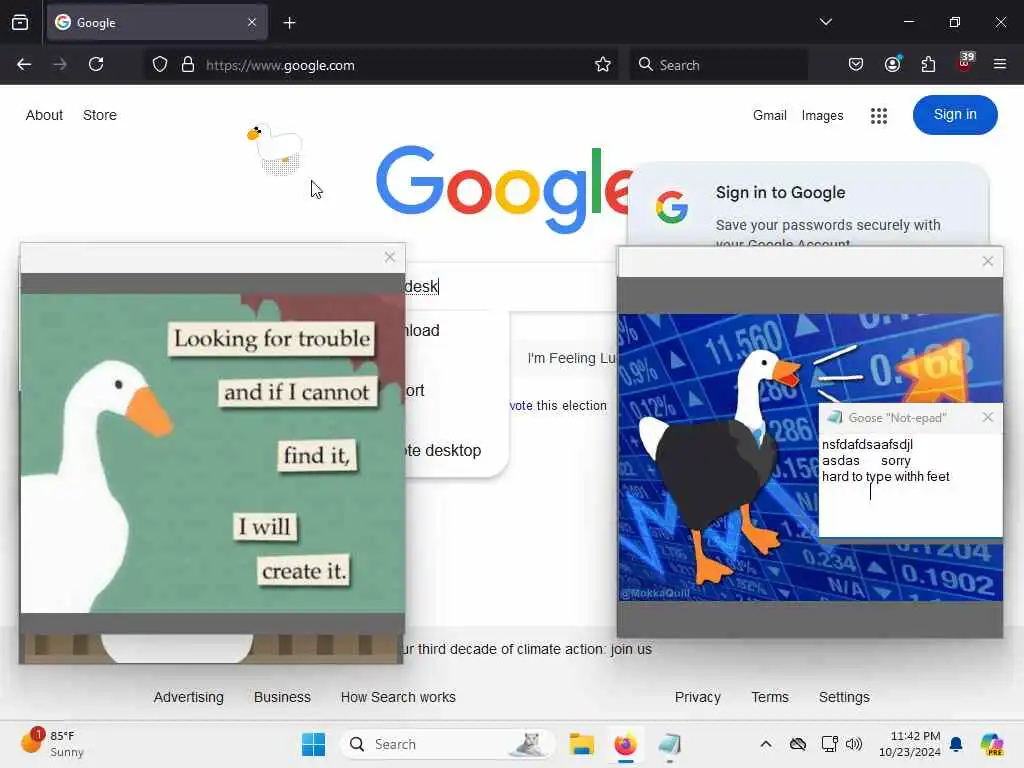Image resolution: width=1024 pixels, height=768 pixels.
Task: Click the Sign in to Google card
Action: [808, 206]
